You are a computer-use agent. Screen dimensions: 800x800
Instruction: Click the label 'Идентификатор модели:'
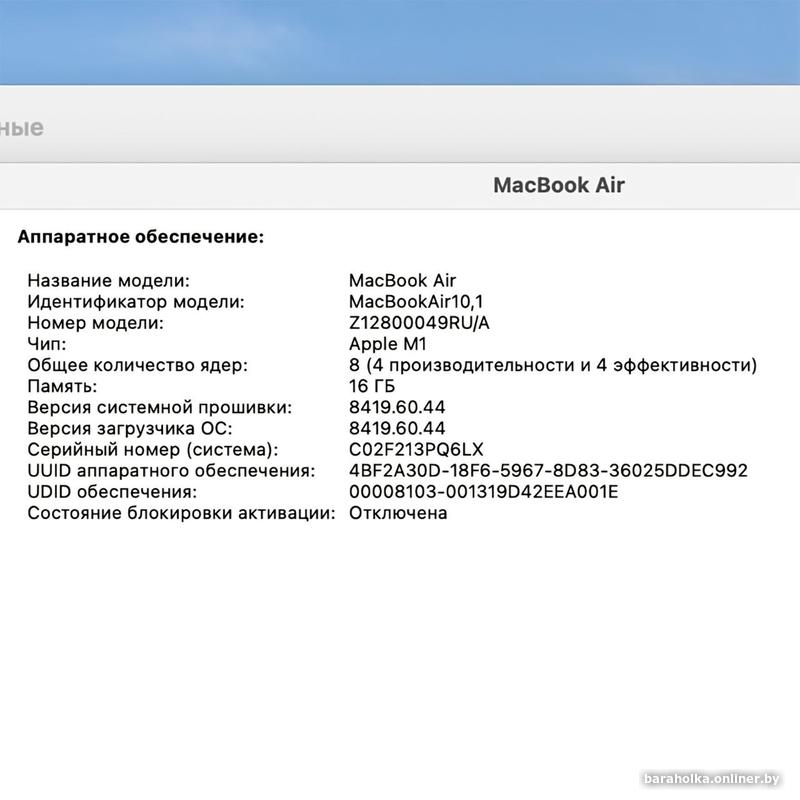click(x=136, y=302)
